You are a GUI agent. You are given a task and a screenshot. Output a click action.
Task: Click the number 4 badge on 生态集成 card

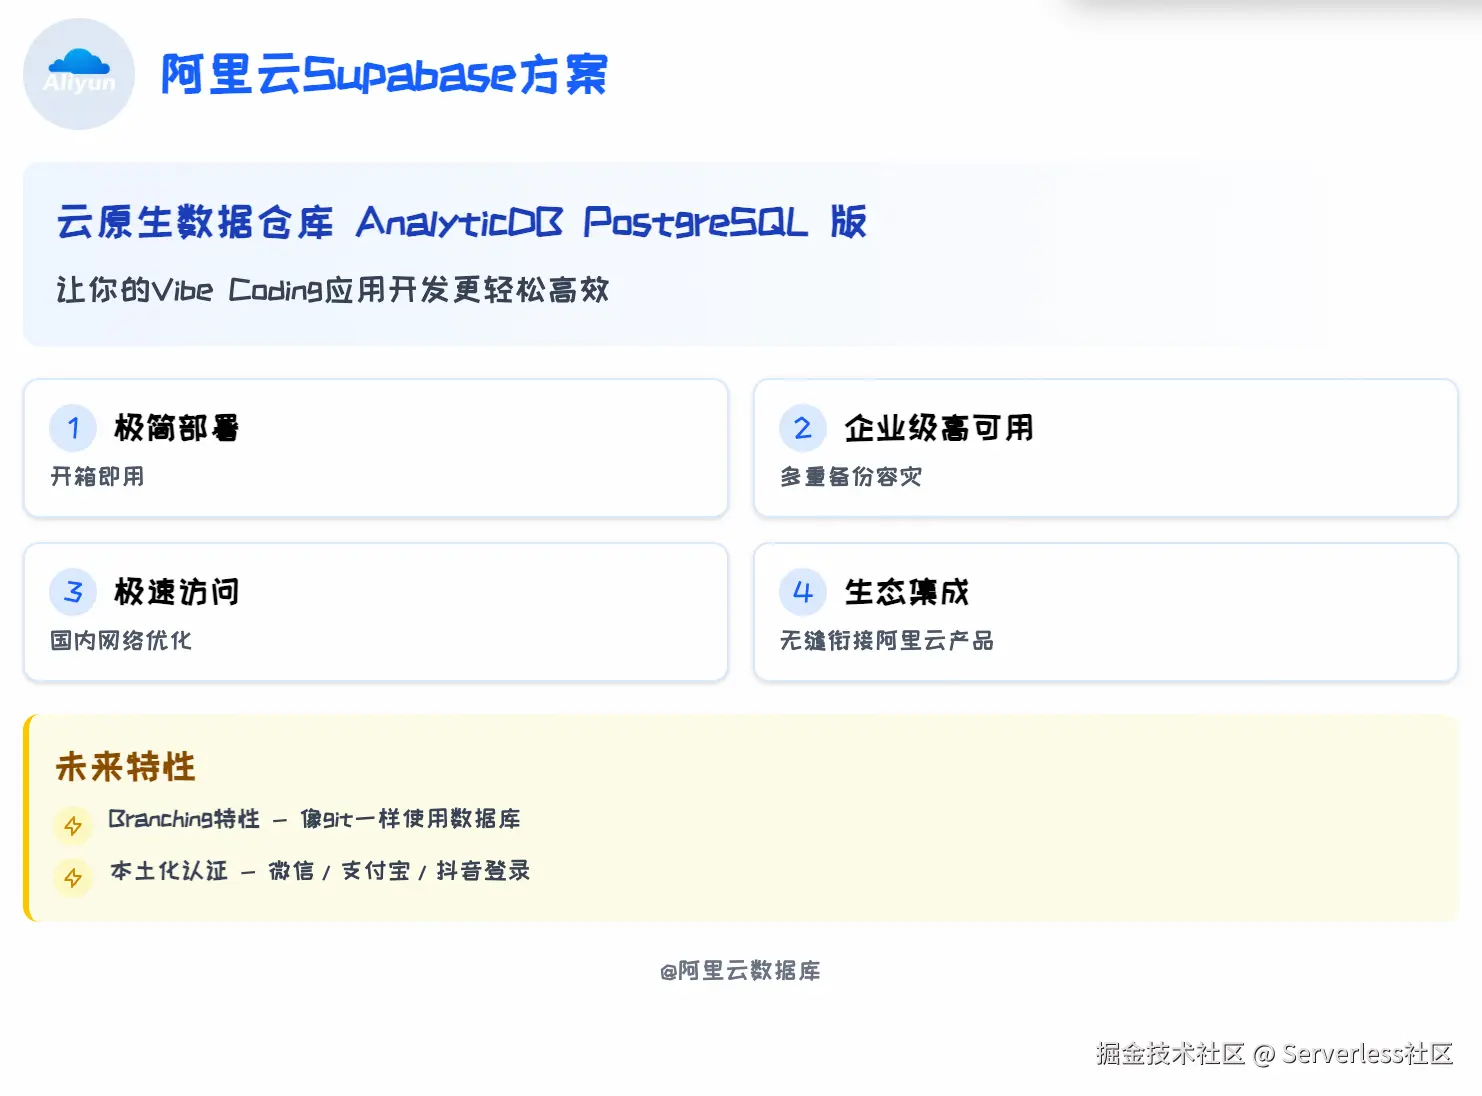803,592
